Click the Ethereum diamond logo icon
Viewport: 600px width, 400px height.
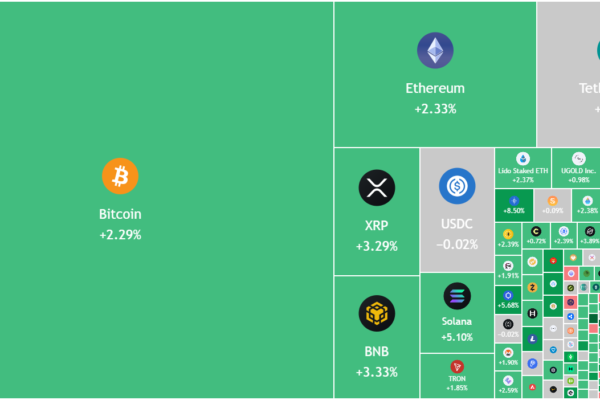(x=435, y=51)
